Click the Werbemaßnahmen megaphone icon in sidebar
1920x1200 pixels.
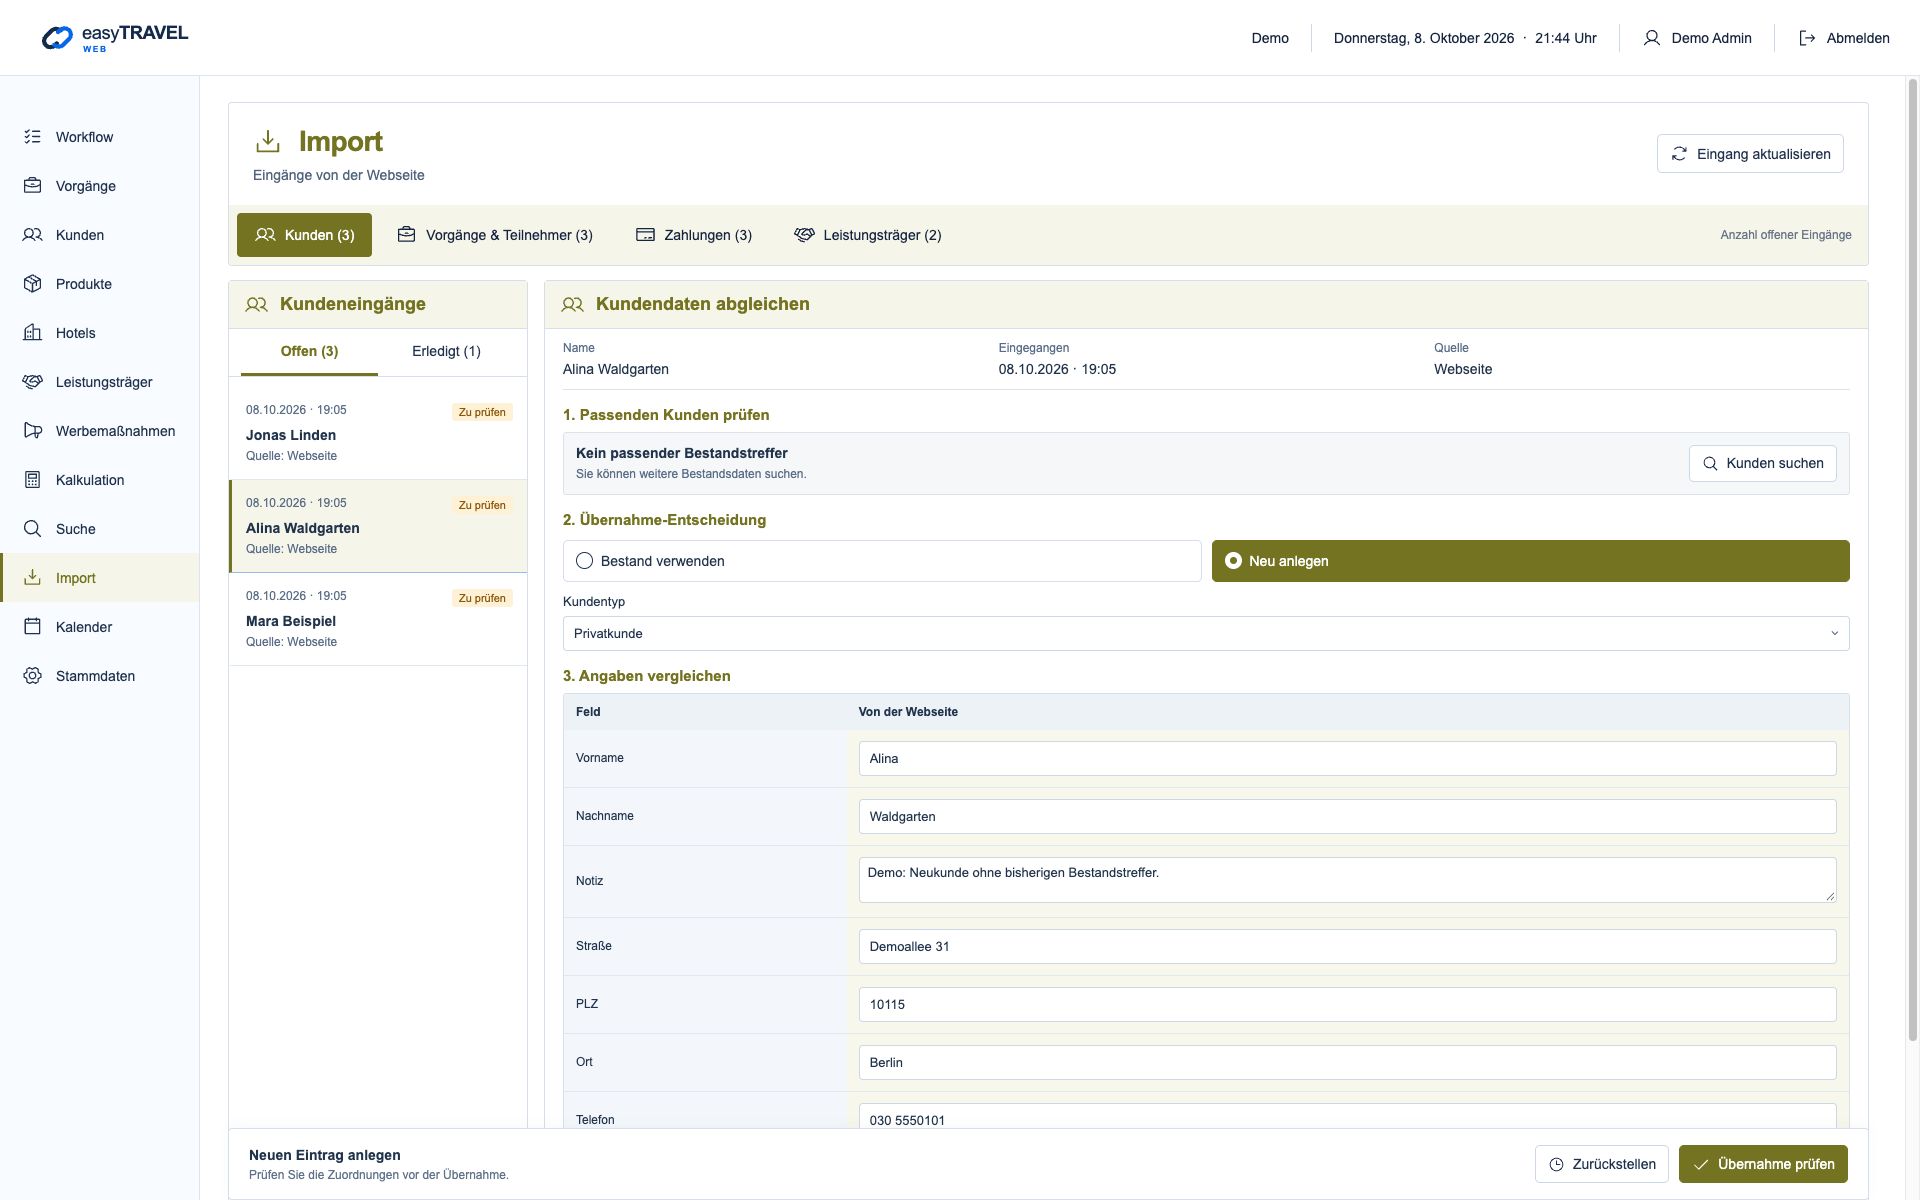pos(33,431)
